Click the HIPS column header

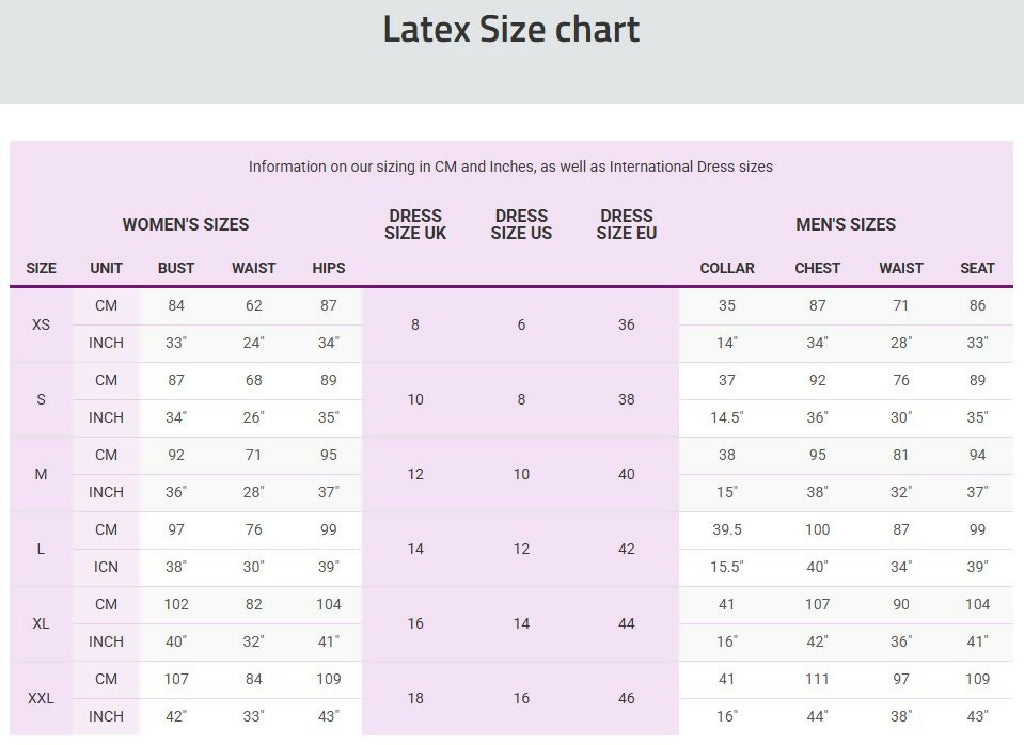328,268
